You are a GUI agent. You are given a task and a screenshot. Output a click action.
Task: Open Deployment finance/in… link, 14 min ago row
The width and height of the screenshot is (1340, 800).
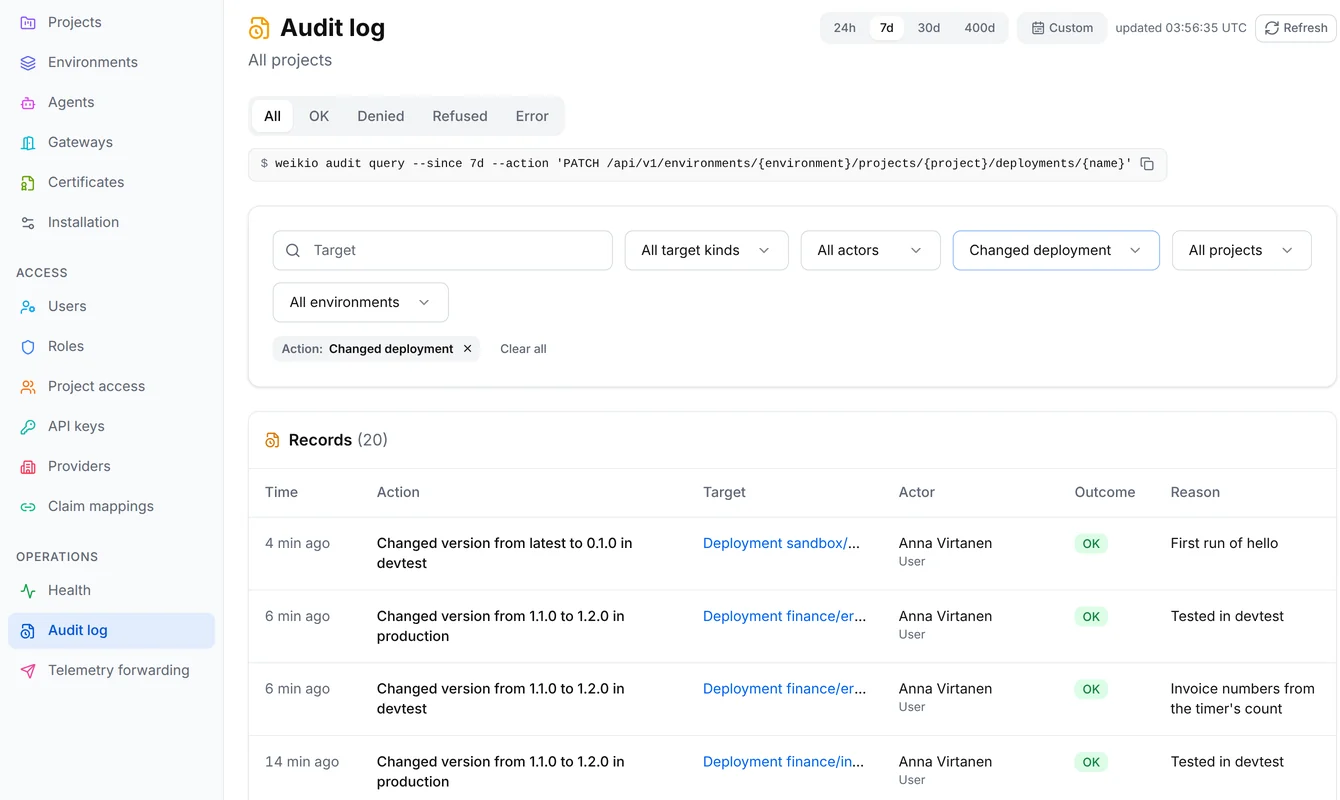tap(784, 761)
